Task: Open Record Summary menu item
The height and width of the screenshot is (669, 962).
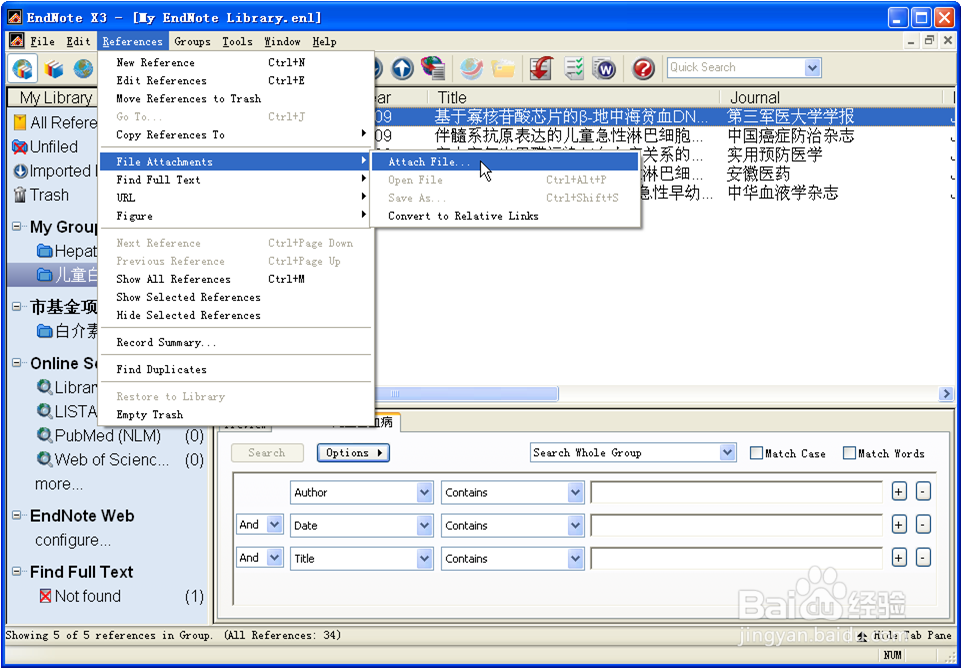Action: 236,342
